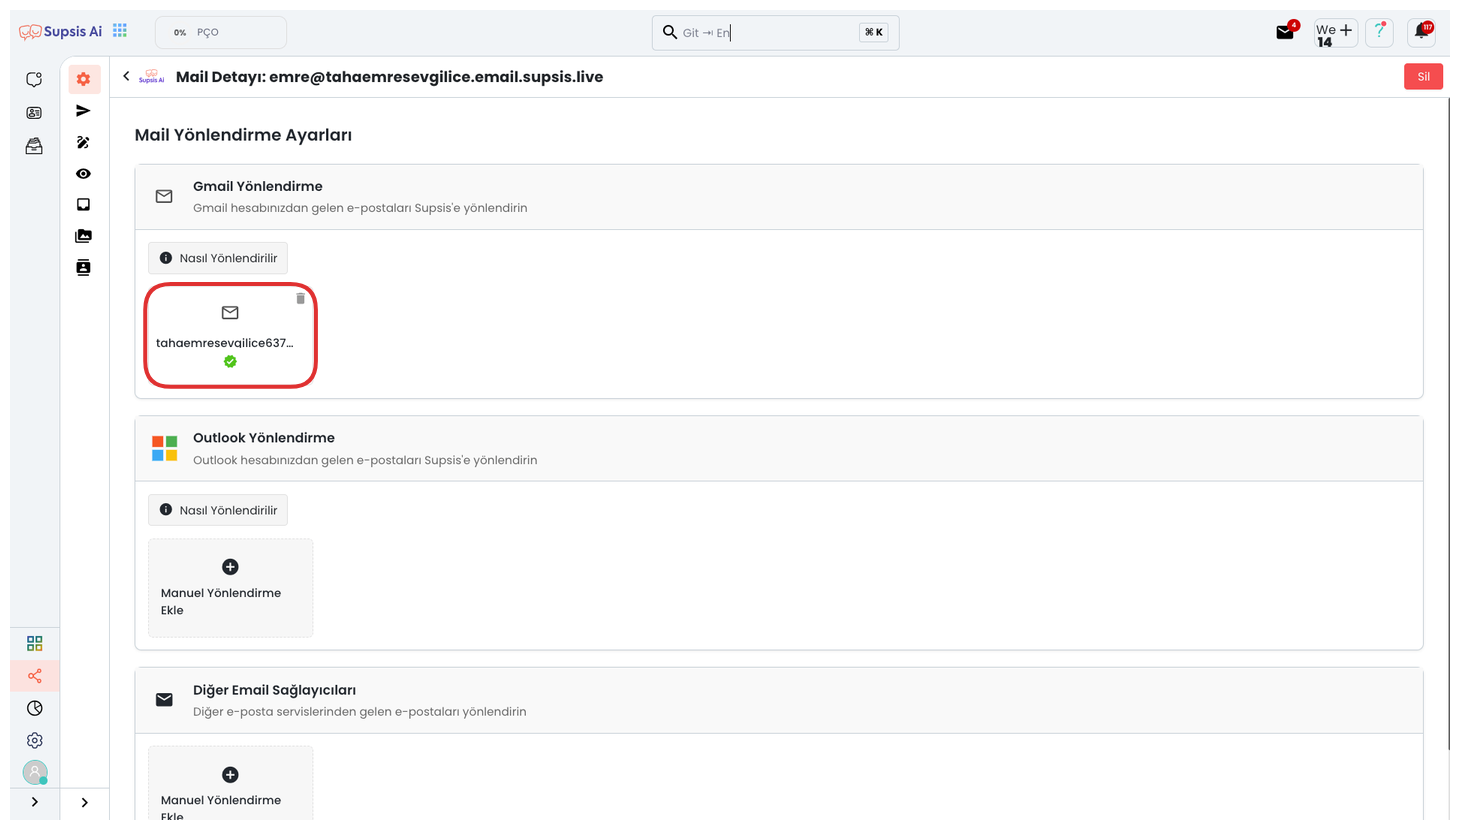Viewport: 1460px width, 830px height.
Task: Click the red Sil delete button
Action: pyautogui.click(x=1423, y=76)
